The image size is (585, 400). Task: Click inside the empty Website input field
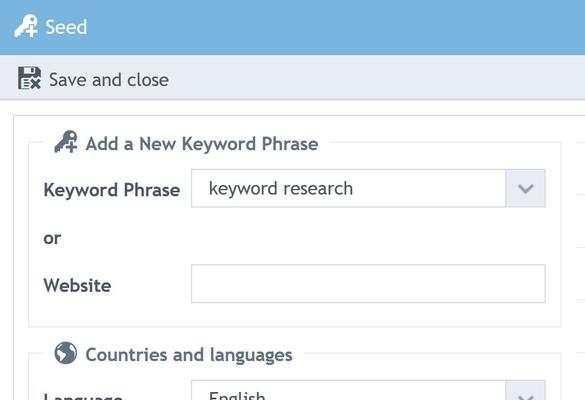click(368, 284)
